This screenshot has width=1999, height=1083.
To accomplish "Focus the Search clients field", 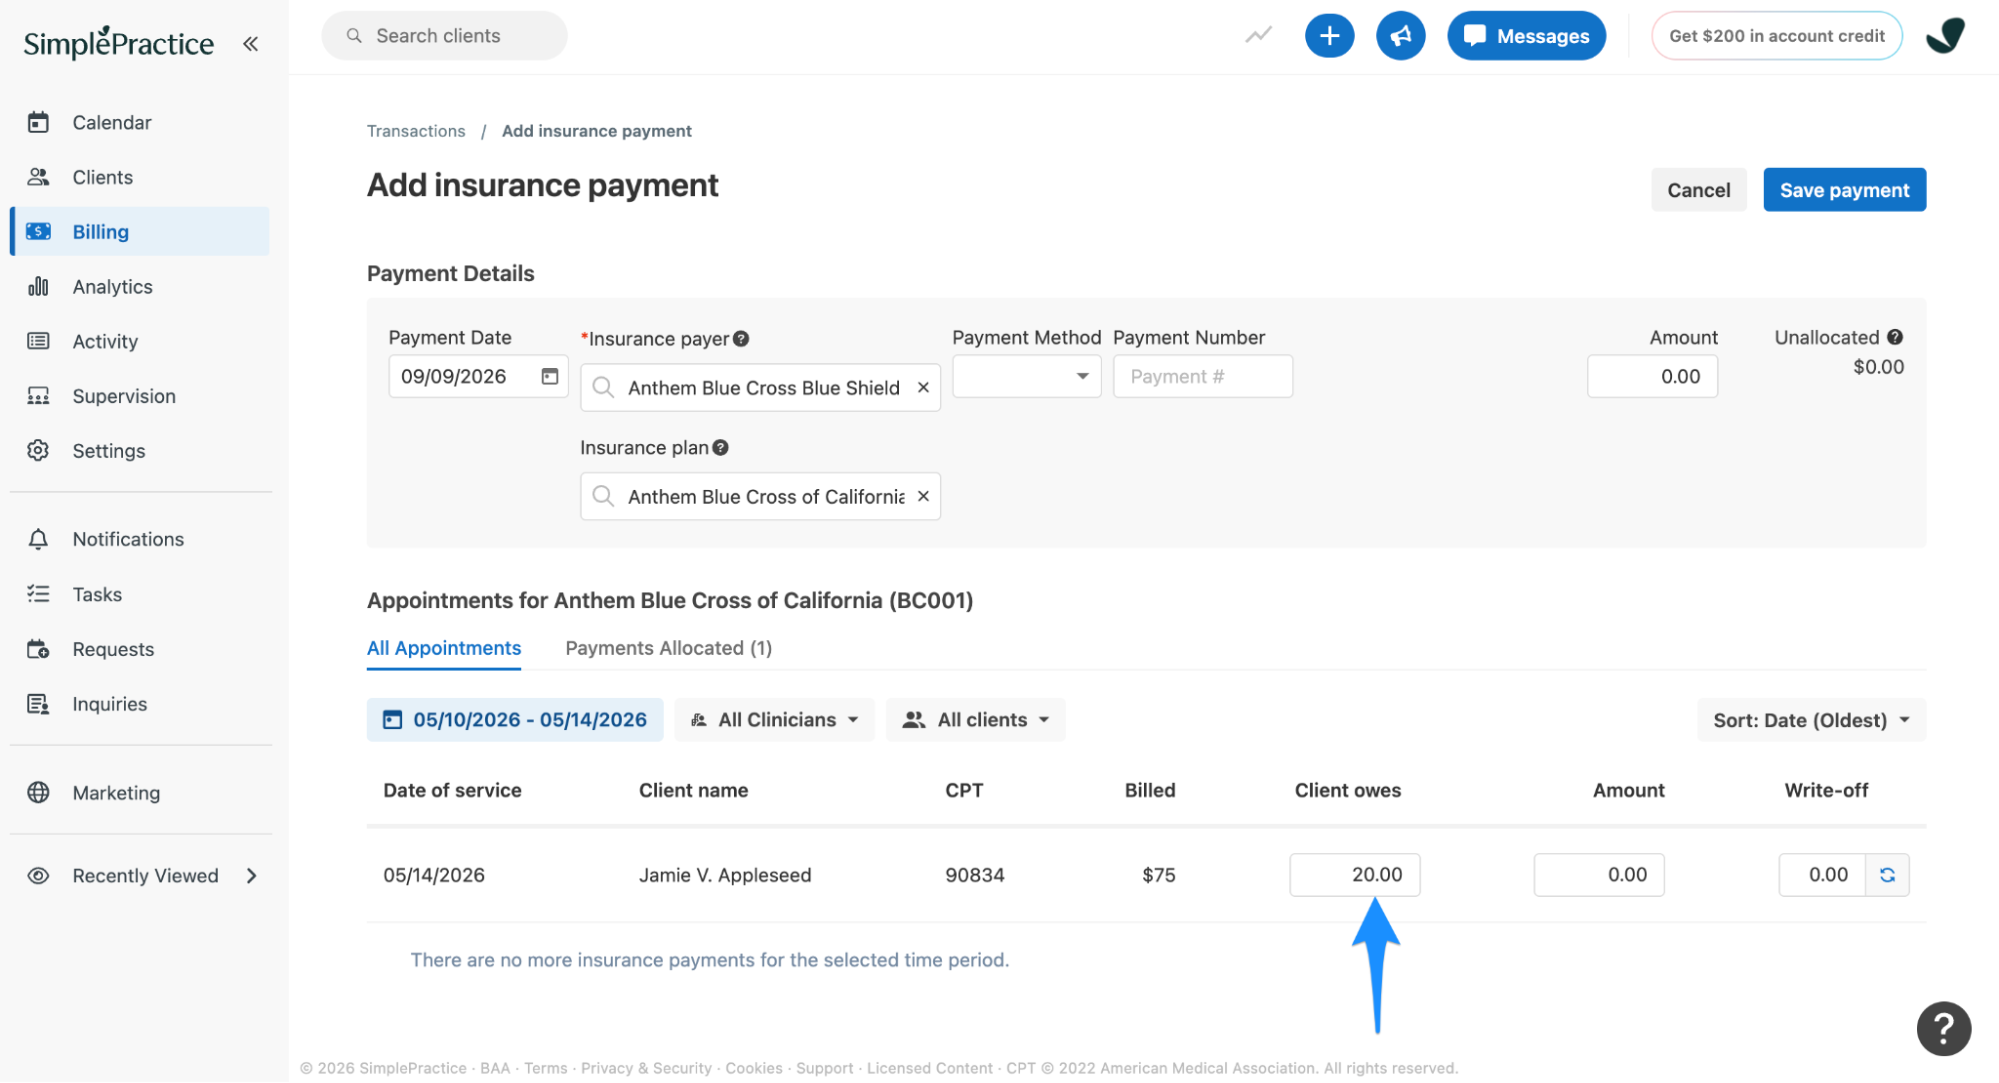I will [x=444, y=36].
